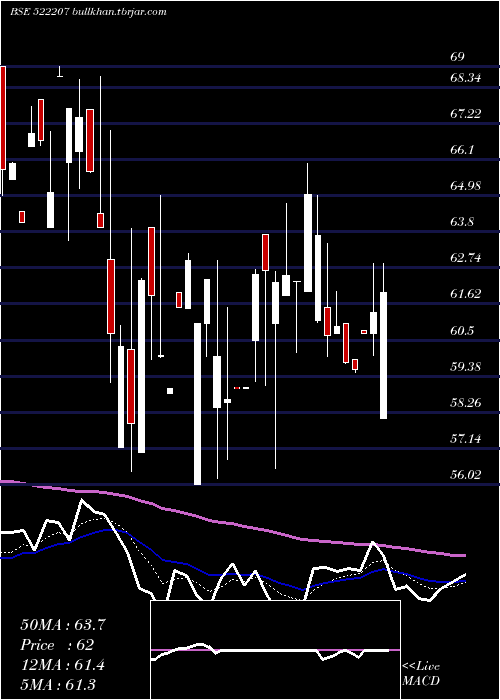Click the 'BSE 522207 bullkhan.tbrjar.com' header text

[88, 12]
